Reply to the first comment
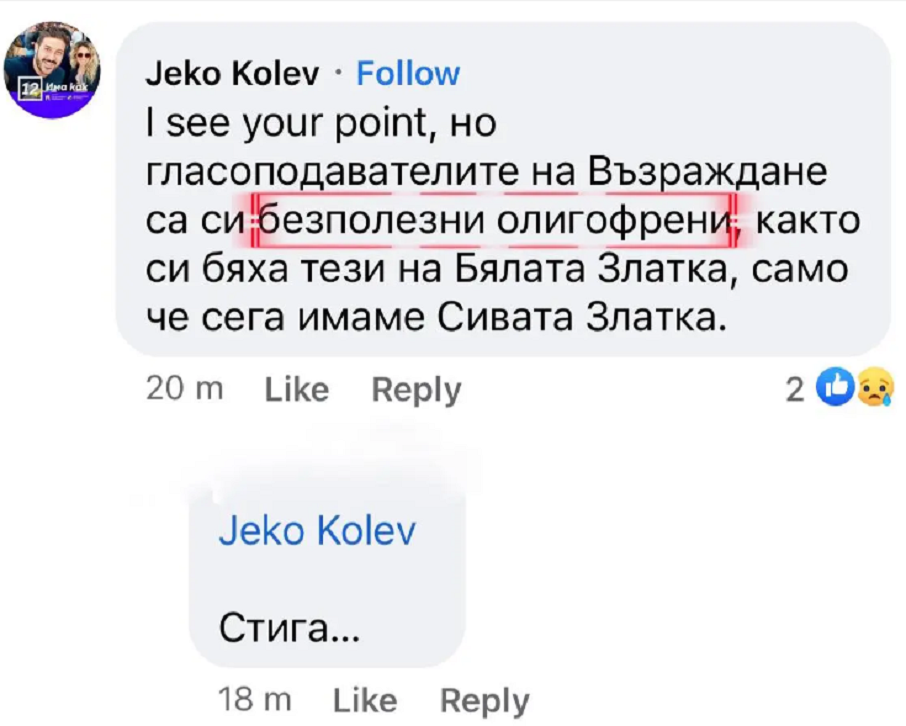The height and width of the screenshot is (726, 906). 416,390
